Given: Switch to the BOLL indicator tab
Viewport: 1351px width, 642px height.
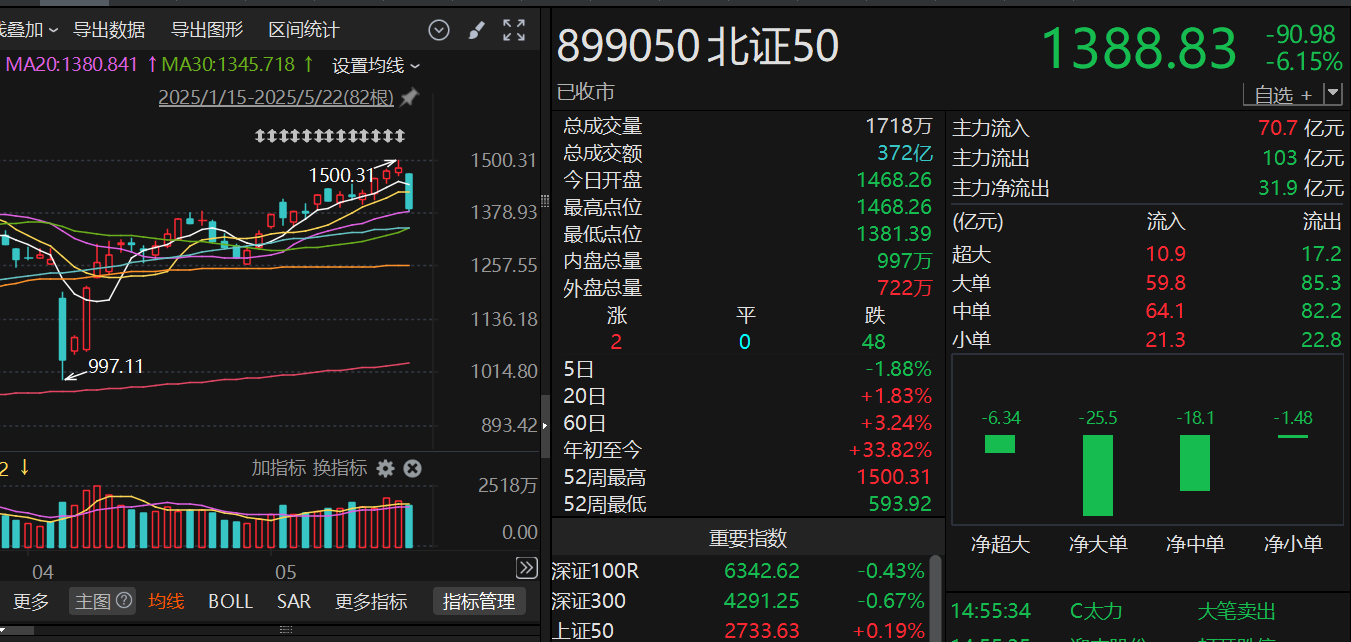Looking at the screenshot, I should 230,601.
